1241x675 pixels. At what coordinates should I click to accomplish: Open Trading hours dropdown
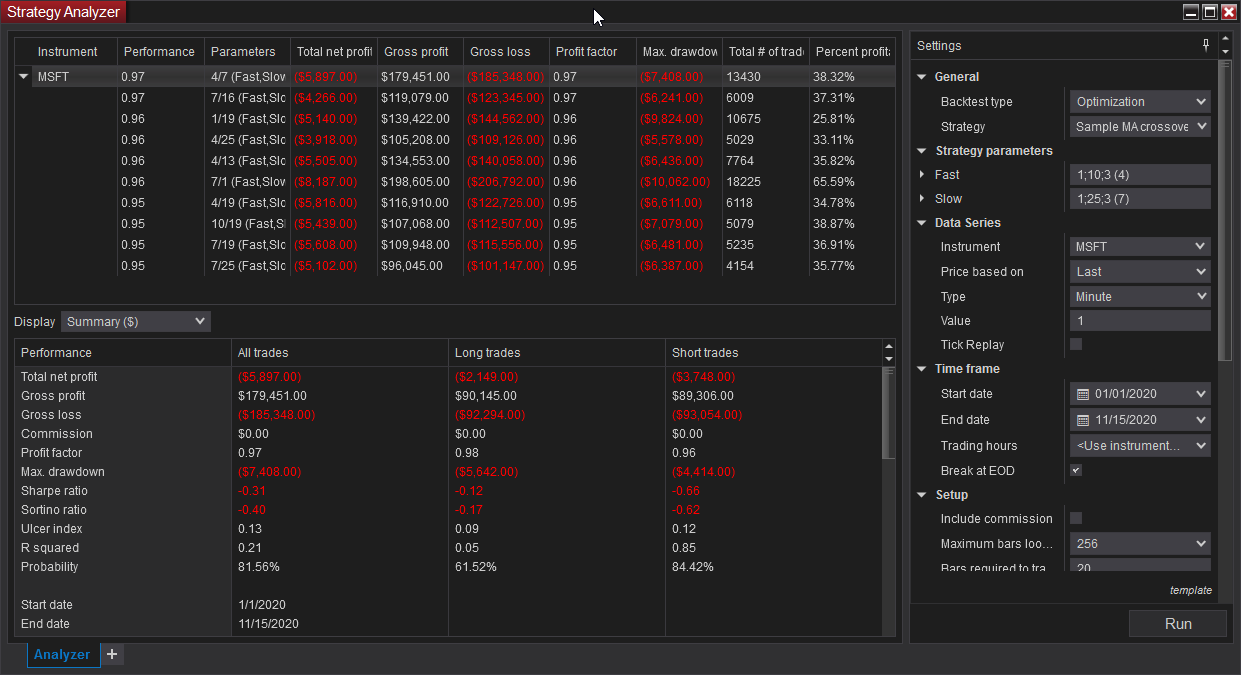pyautogui.click(x=1140, y=446)
